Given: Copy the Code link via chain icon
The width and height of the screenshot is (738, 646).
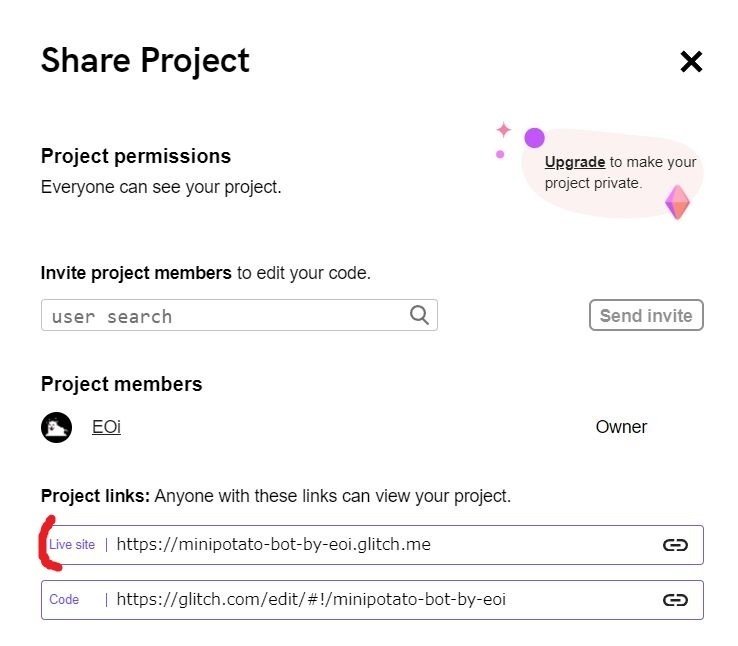Looking at the screenshot, I should tap(675, 600).
